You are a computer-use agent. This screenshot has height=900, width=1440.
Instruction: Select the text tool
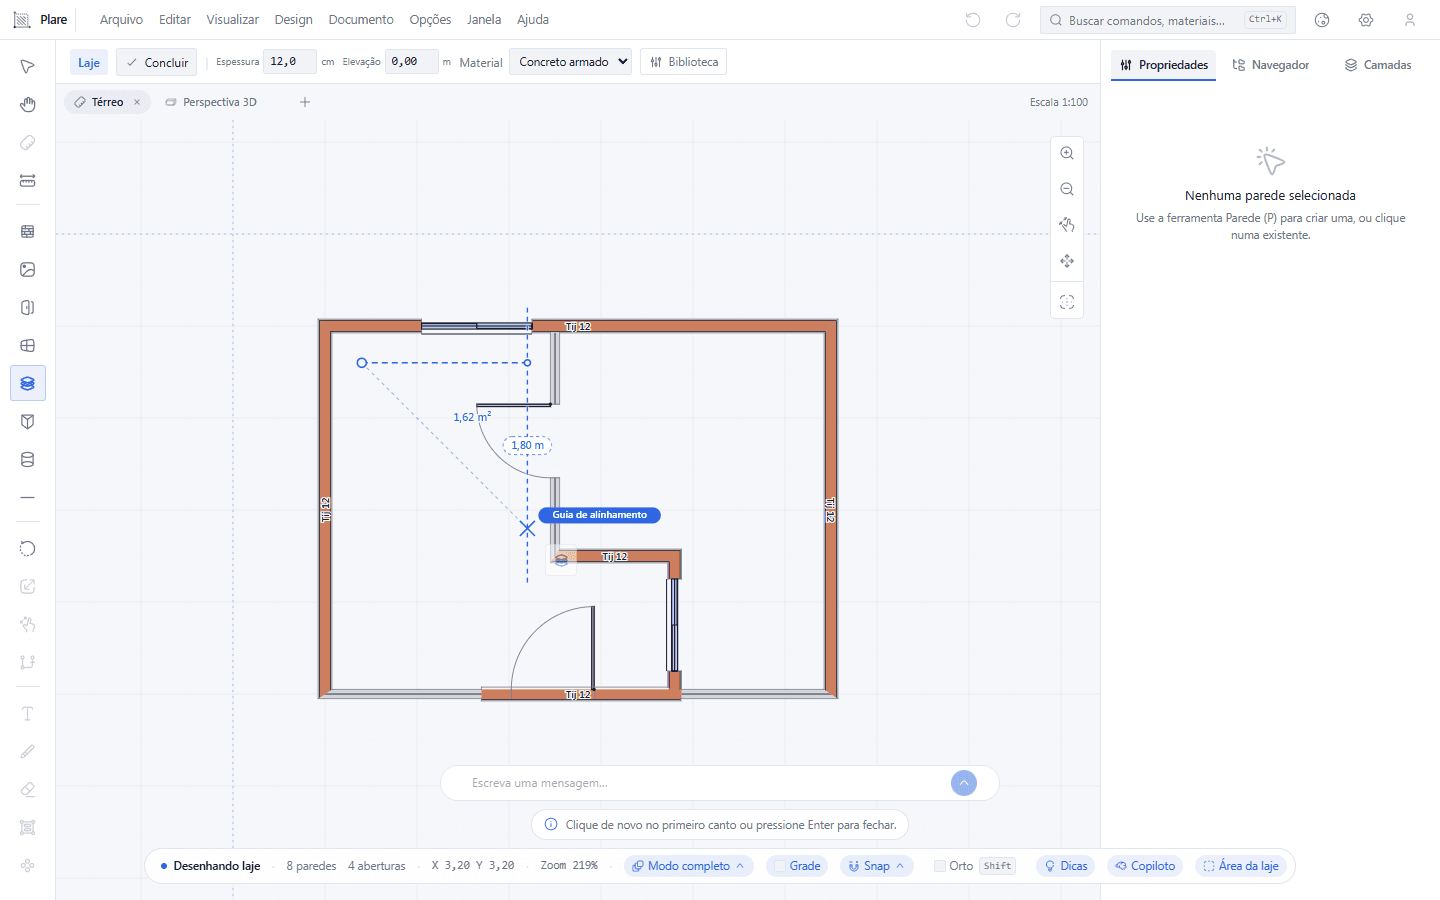28,714
